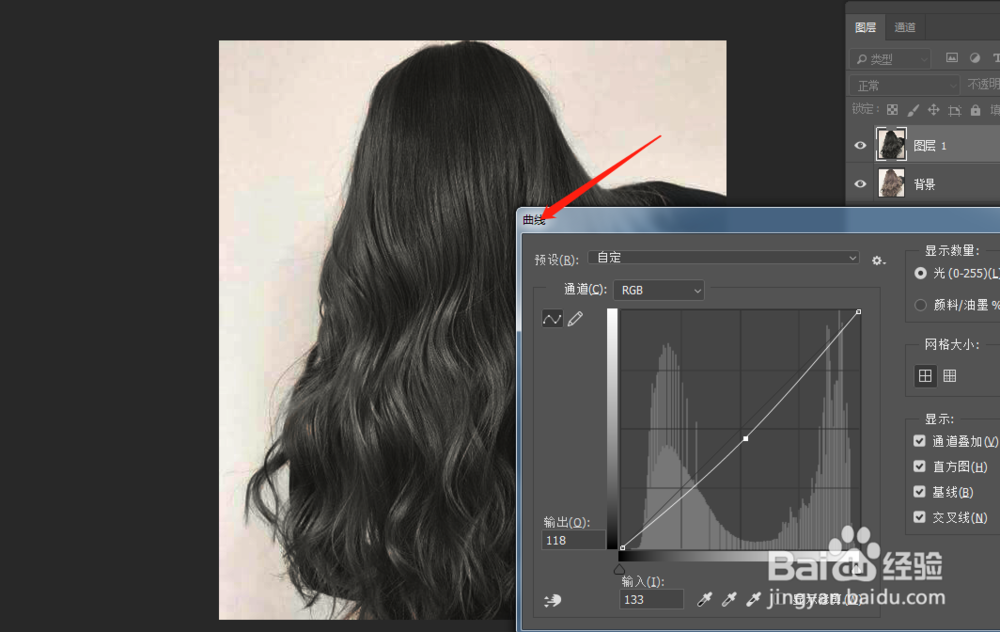Viewport: 1000px width, 632px height.
Task: Pick the black point eyedropper
Action: [x=704, y=599]
